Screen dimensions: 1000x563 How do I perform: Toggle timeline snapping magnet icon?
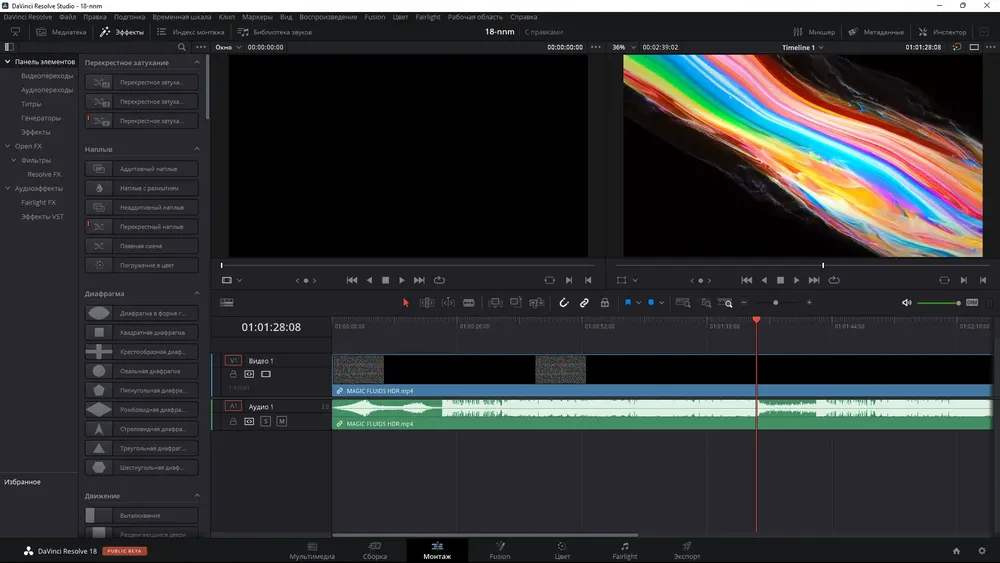pos(564,302)
